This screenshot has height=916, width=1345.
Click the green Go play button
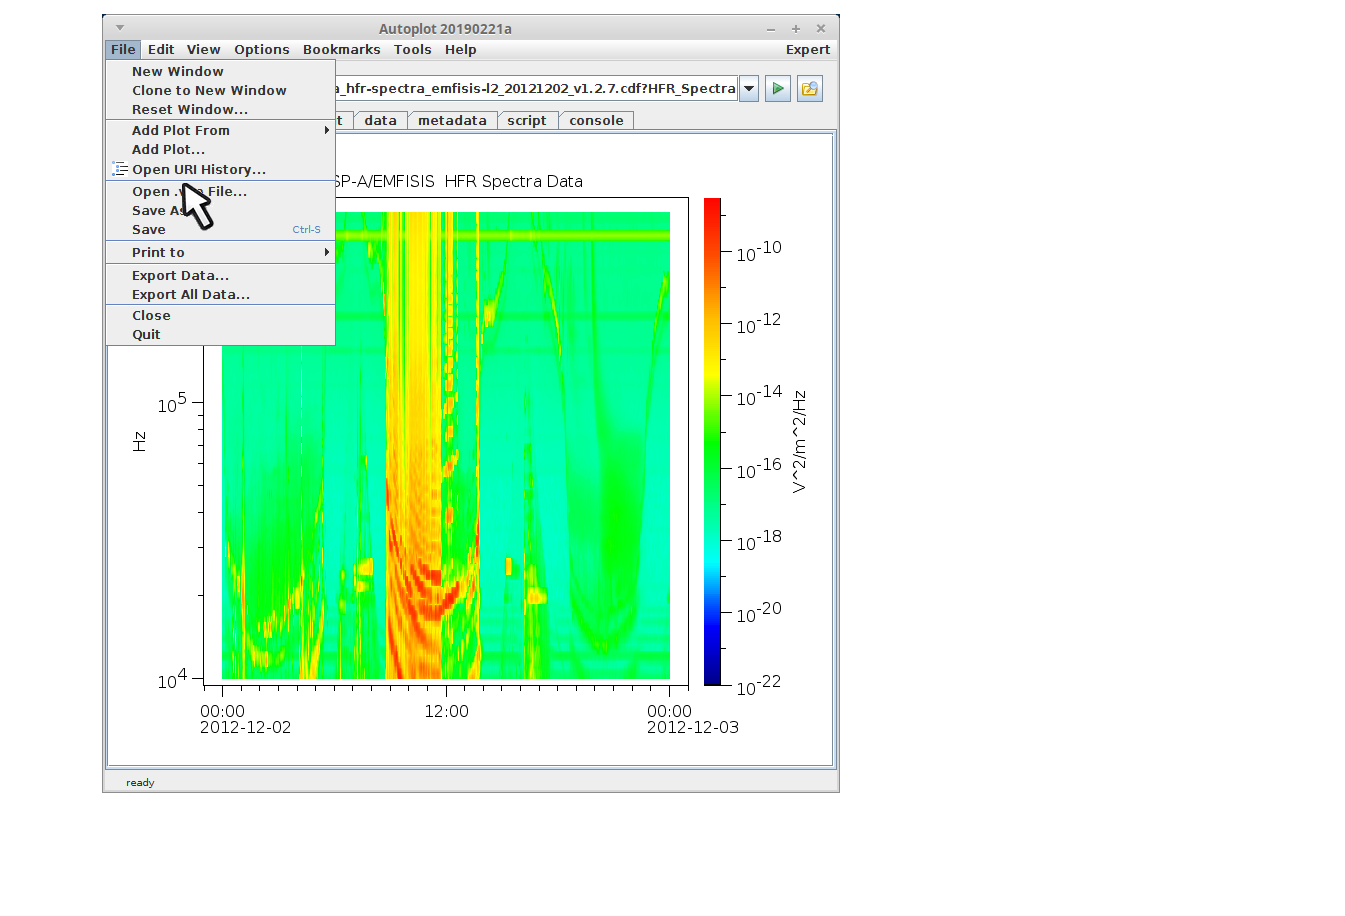(x=777, y=89)
